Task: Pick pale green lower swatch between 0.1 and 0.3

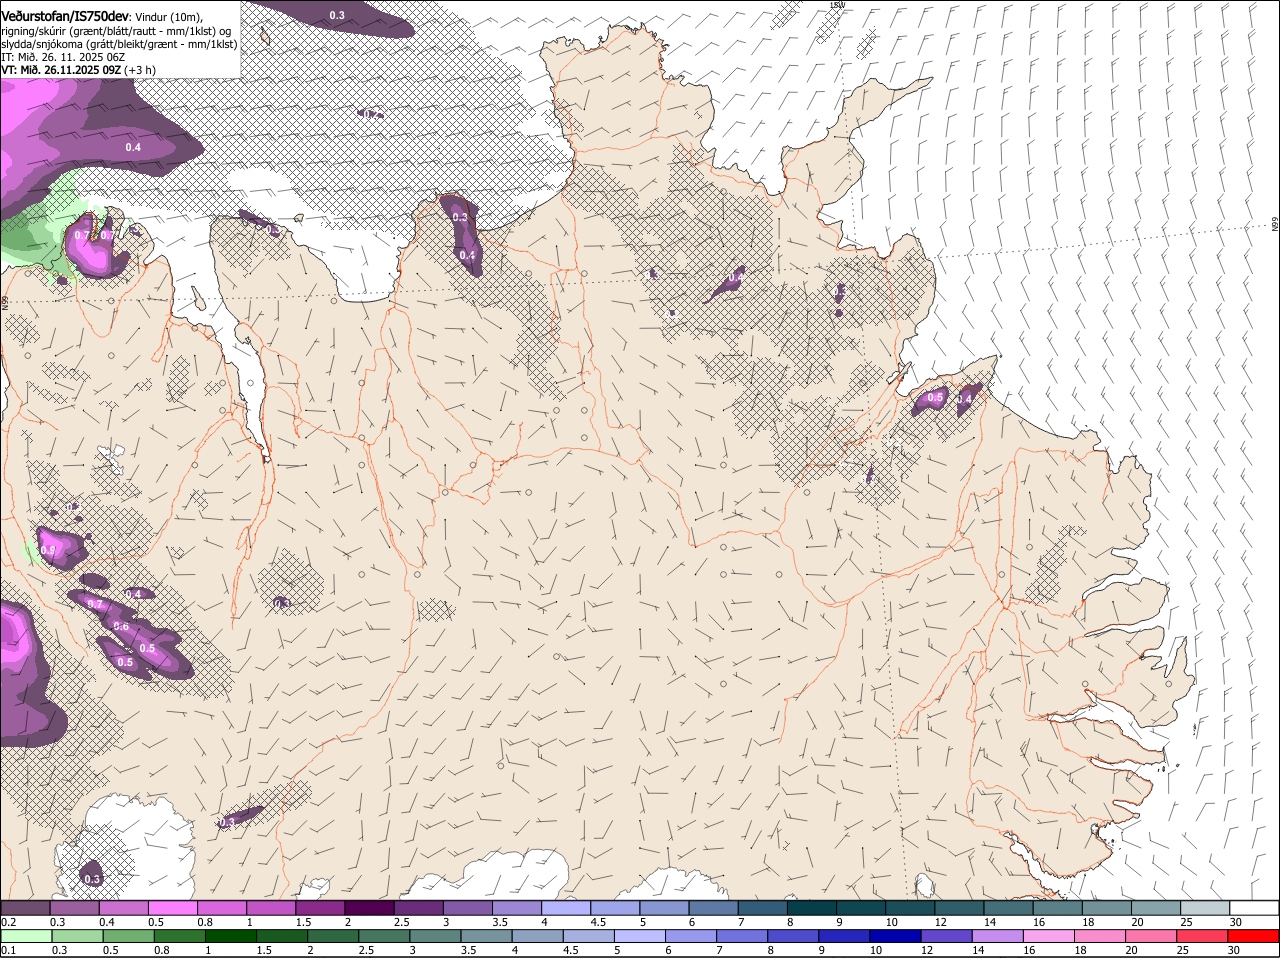Action: [27, 936]
